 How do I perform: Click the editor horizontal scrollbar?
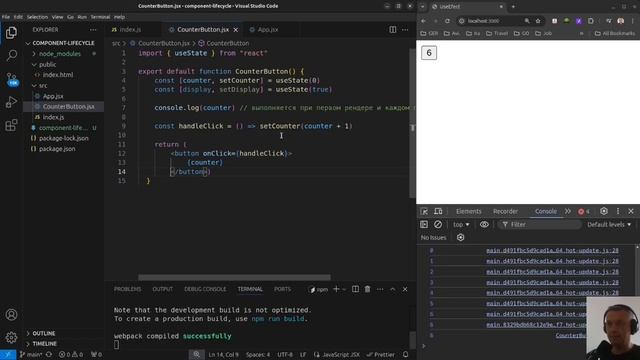(234, 277)
